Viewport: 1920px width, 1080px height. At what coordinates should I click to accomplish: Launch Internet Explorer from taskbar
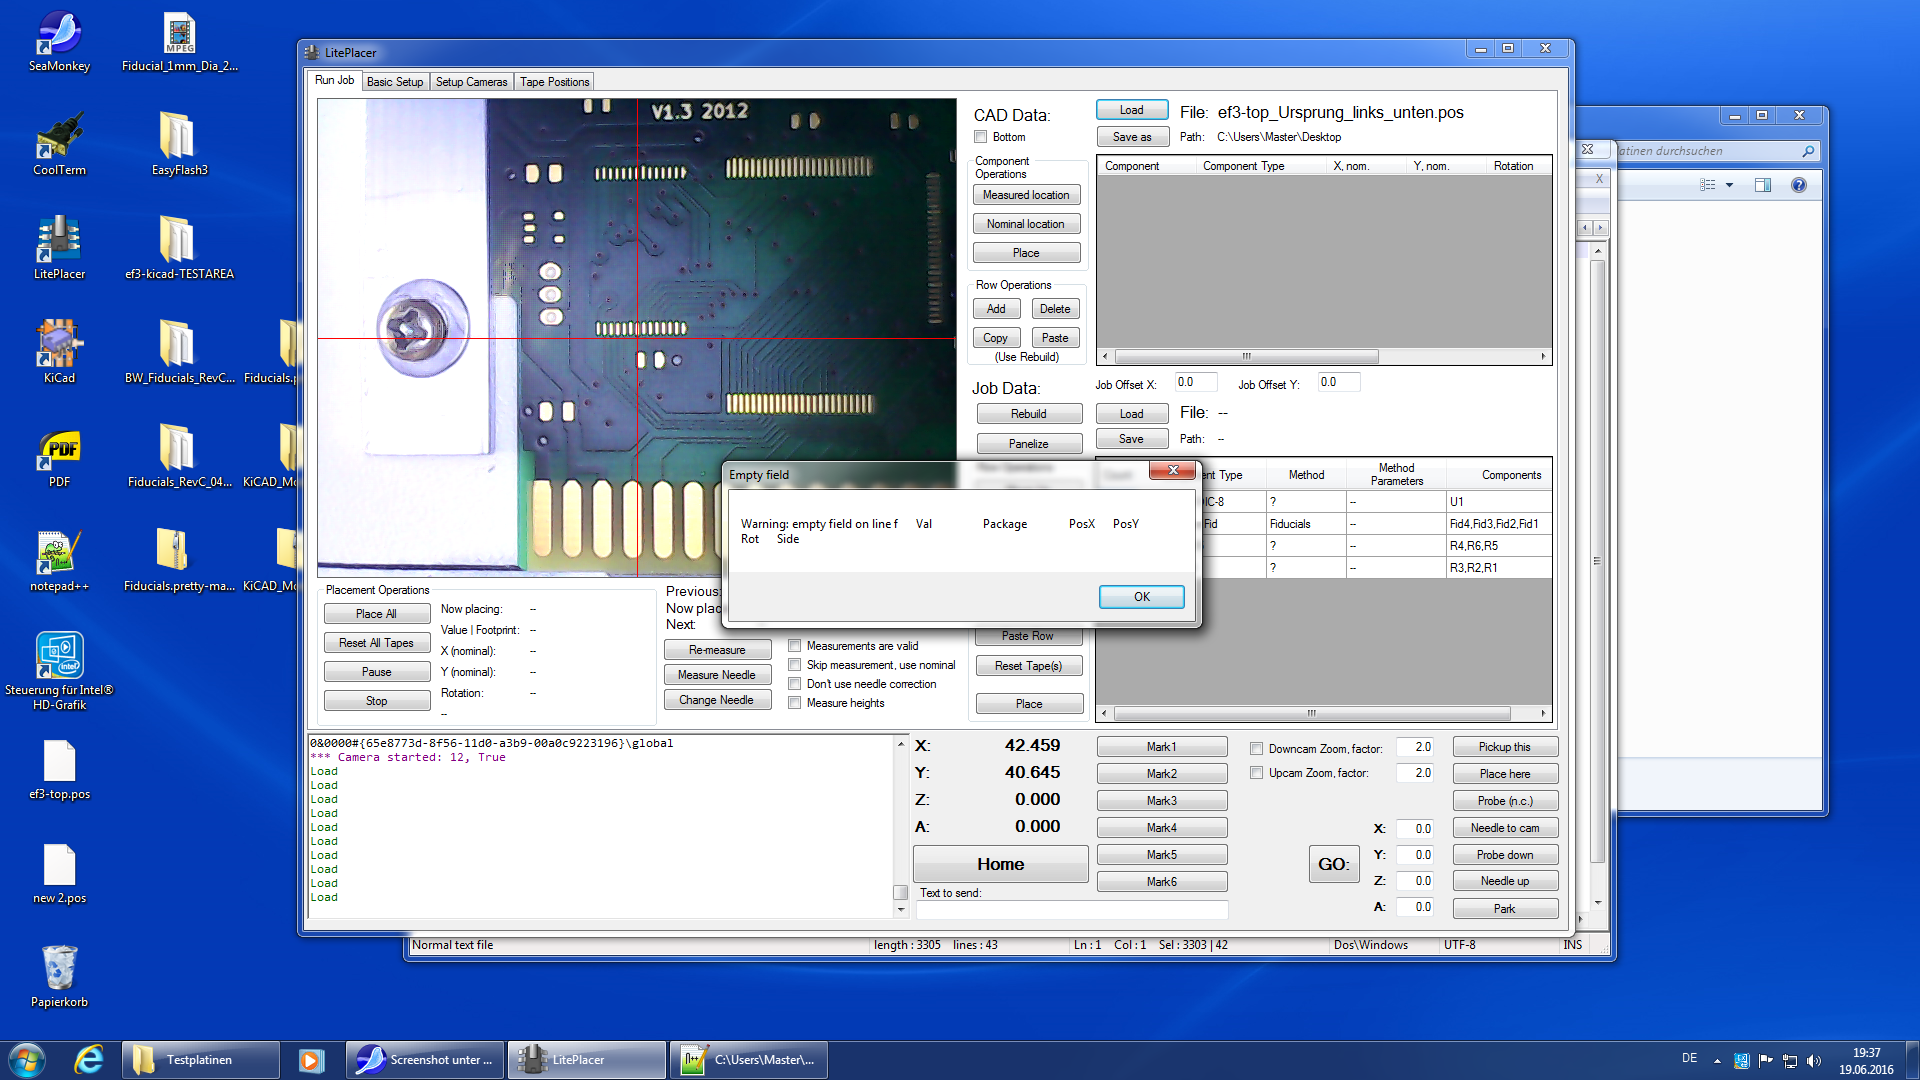click(x=89, y=1060)
